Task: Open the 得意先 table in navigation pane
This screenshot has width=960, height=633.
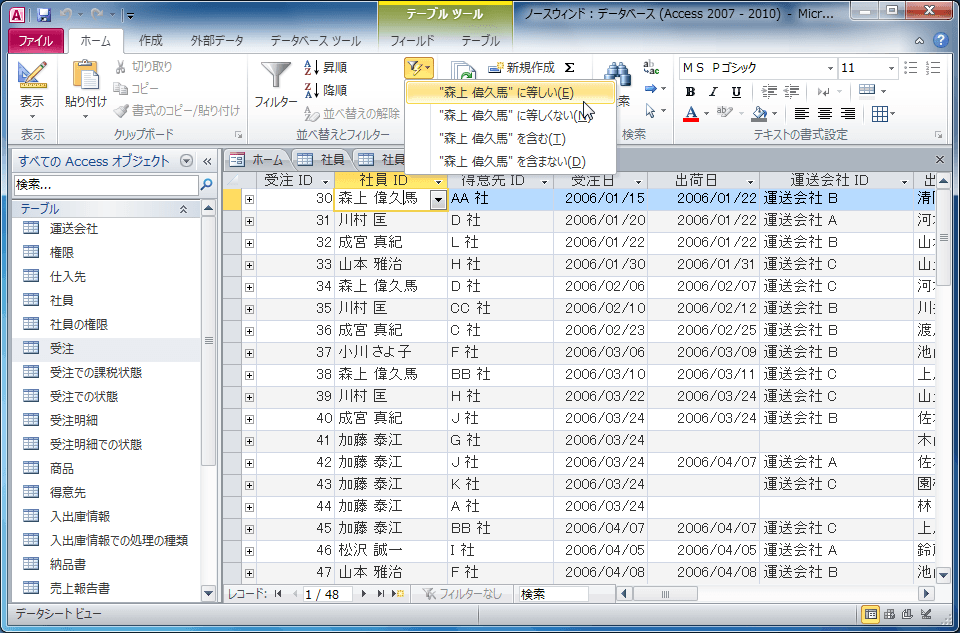Action: [68, 493]
